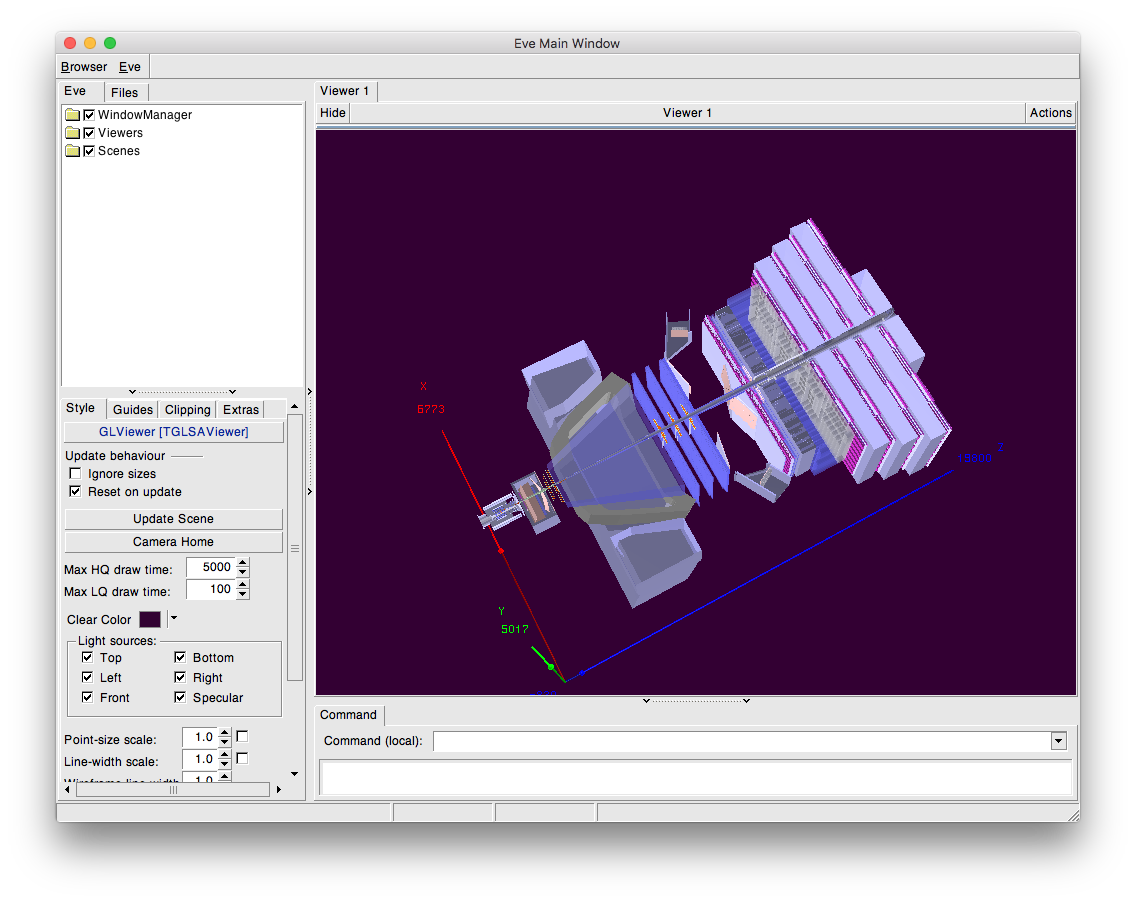Image resolution: width=1136 pixels, height=902 pixels.
Task: Uncheck Reset on update option
Action: click(x=75, y=492)
